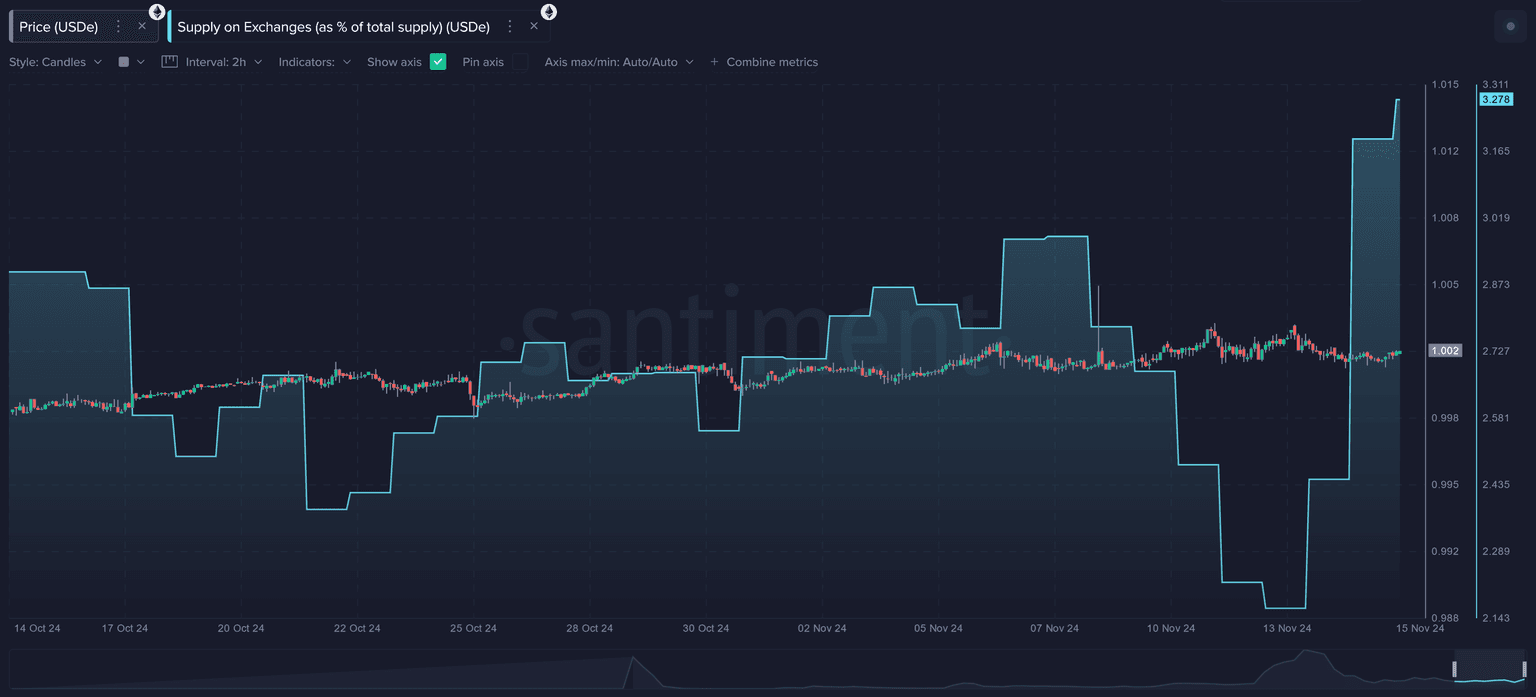Select the Supply on Exchanges metric tab

tap(333, 27)
